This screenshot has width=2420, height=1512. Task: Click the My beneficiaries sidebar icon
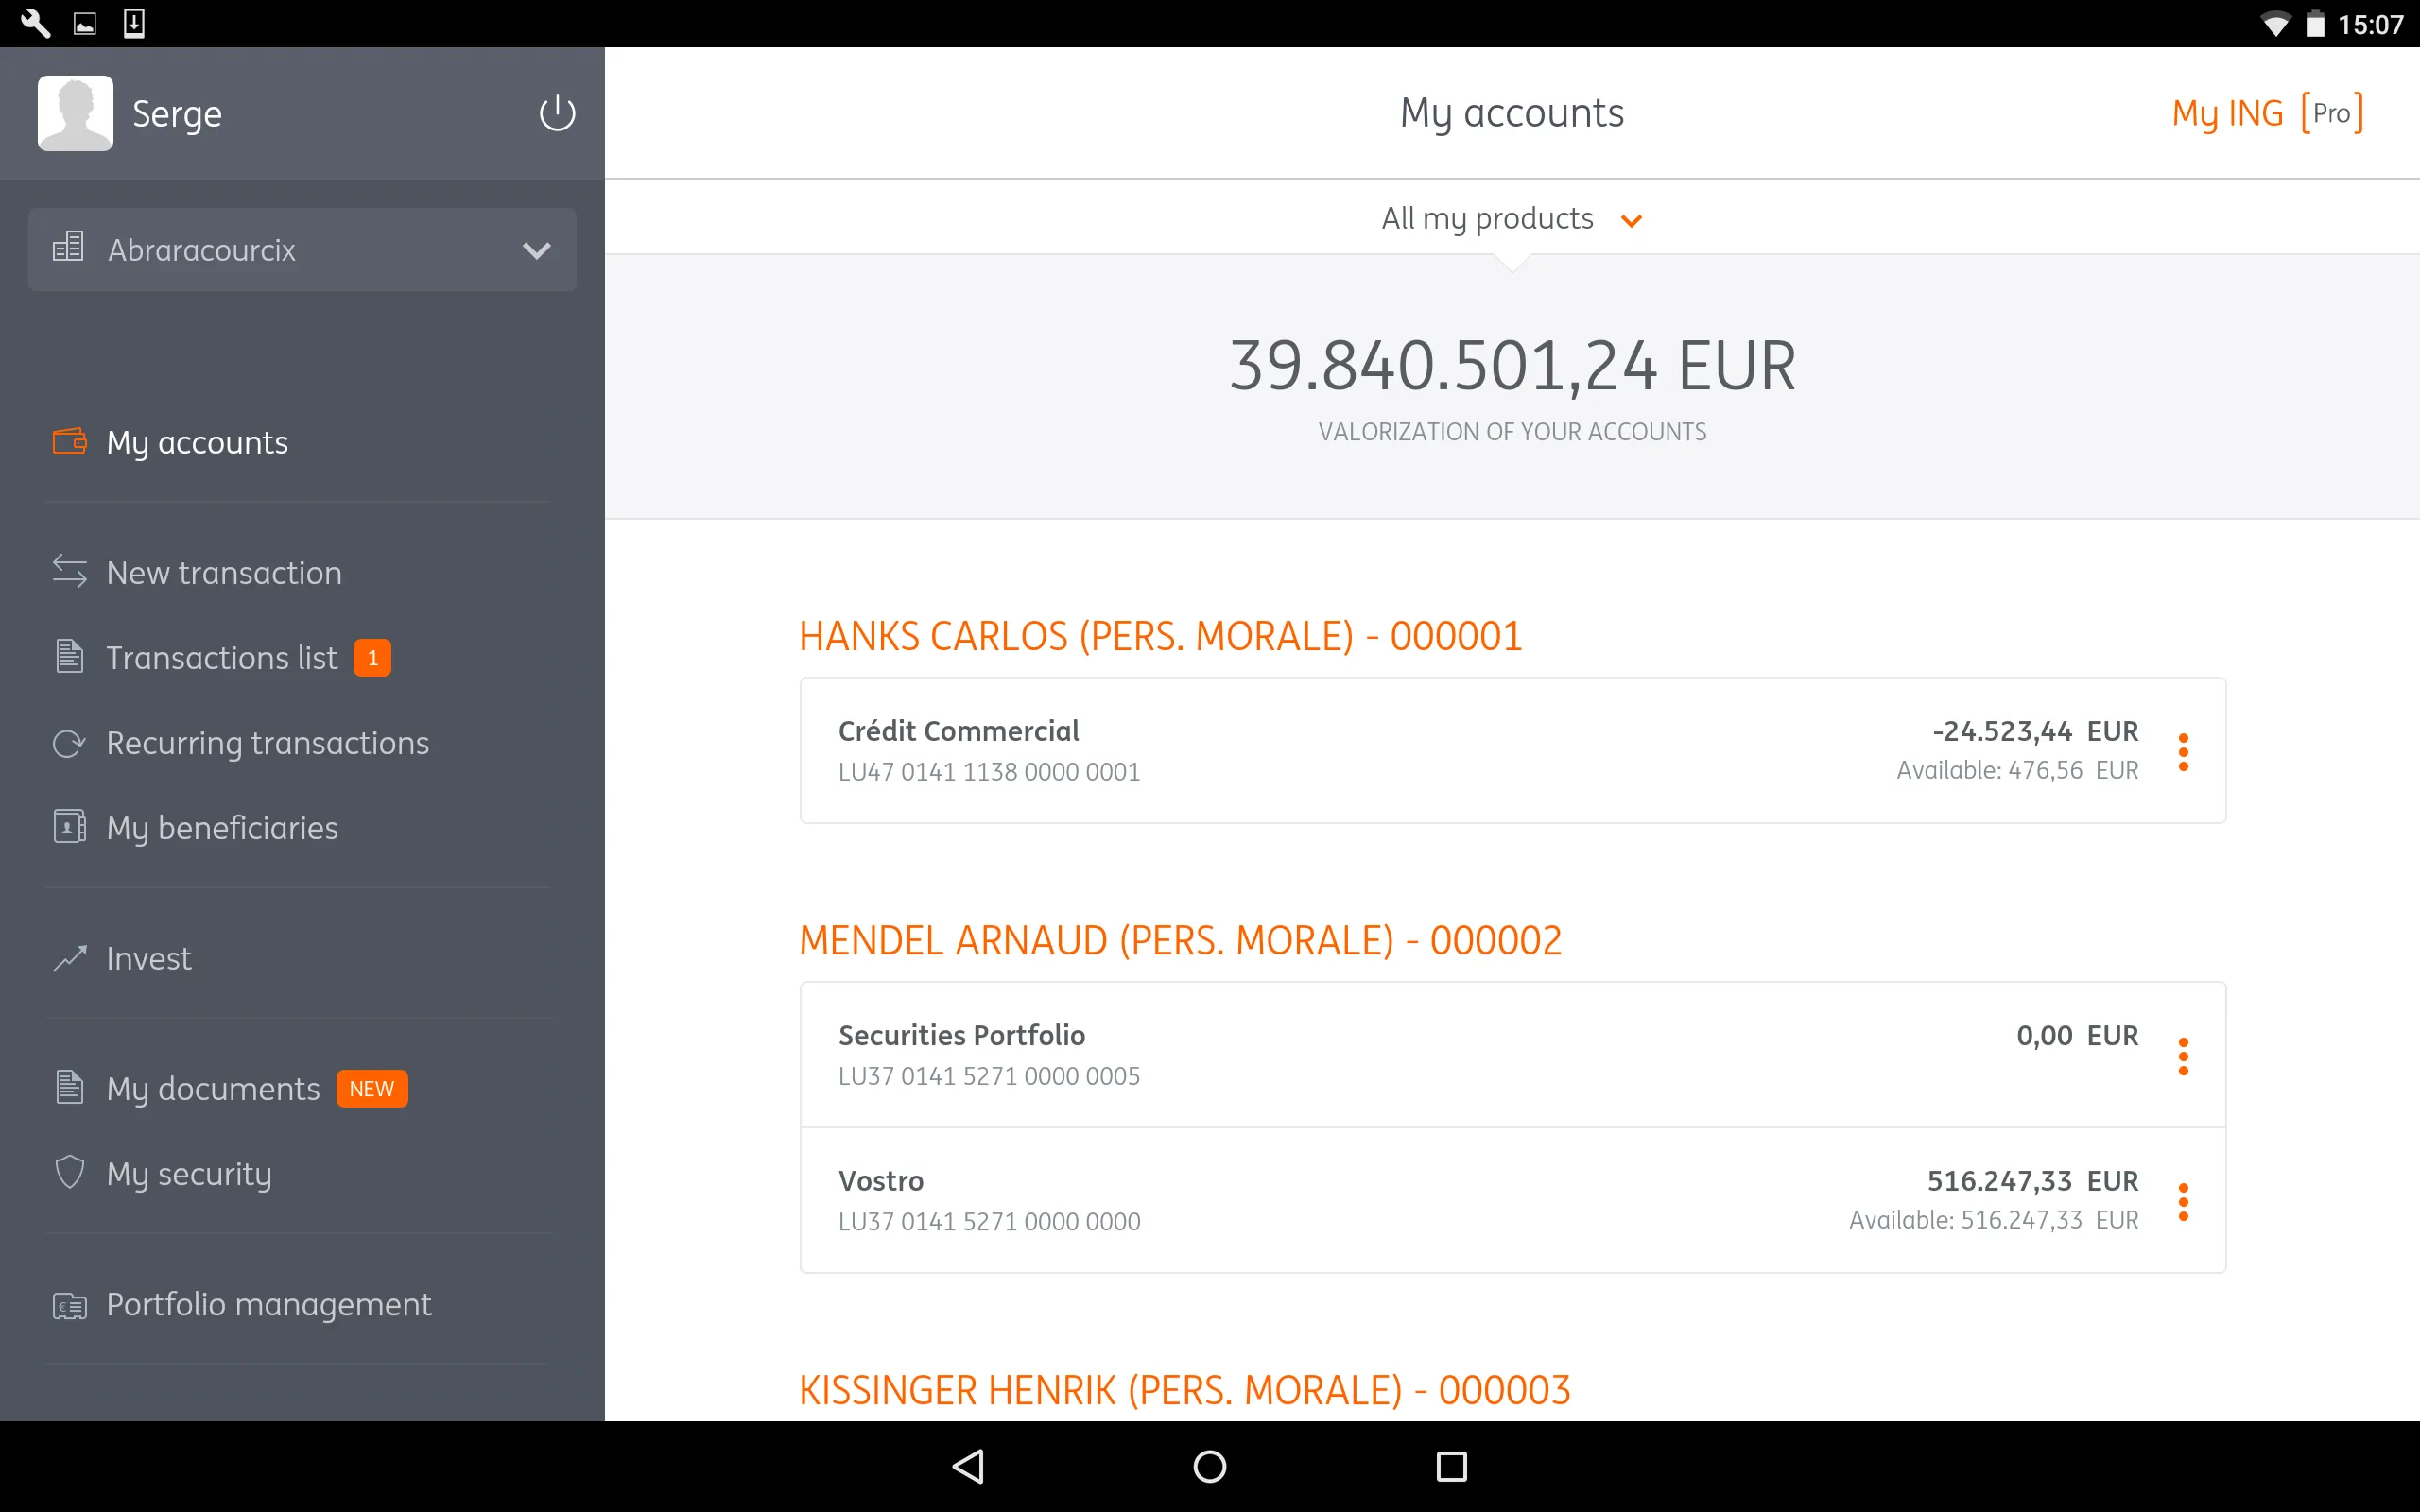point(68,826)
